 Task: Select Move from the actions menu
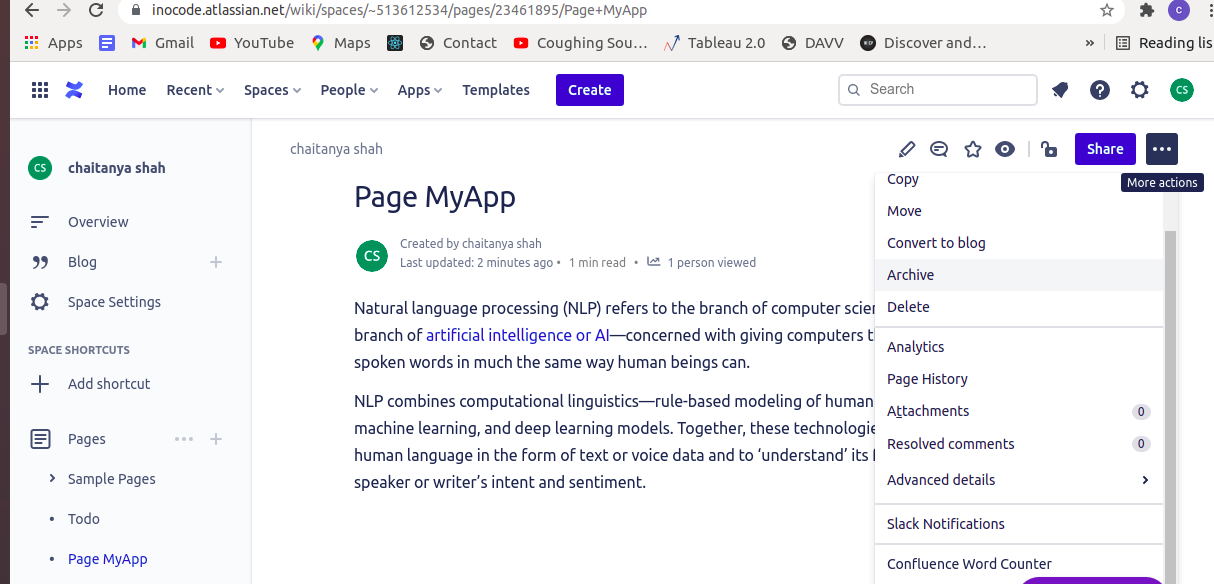pos(1019,211)
